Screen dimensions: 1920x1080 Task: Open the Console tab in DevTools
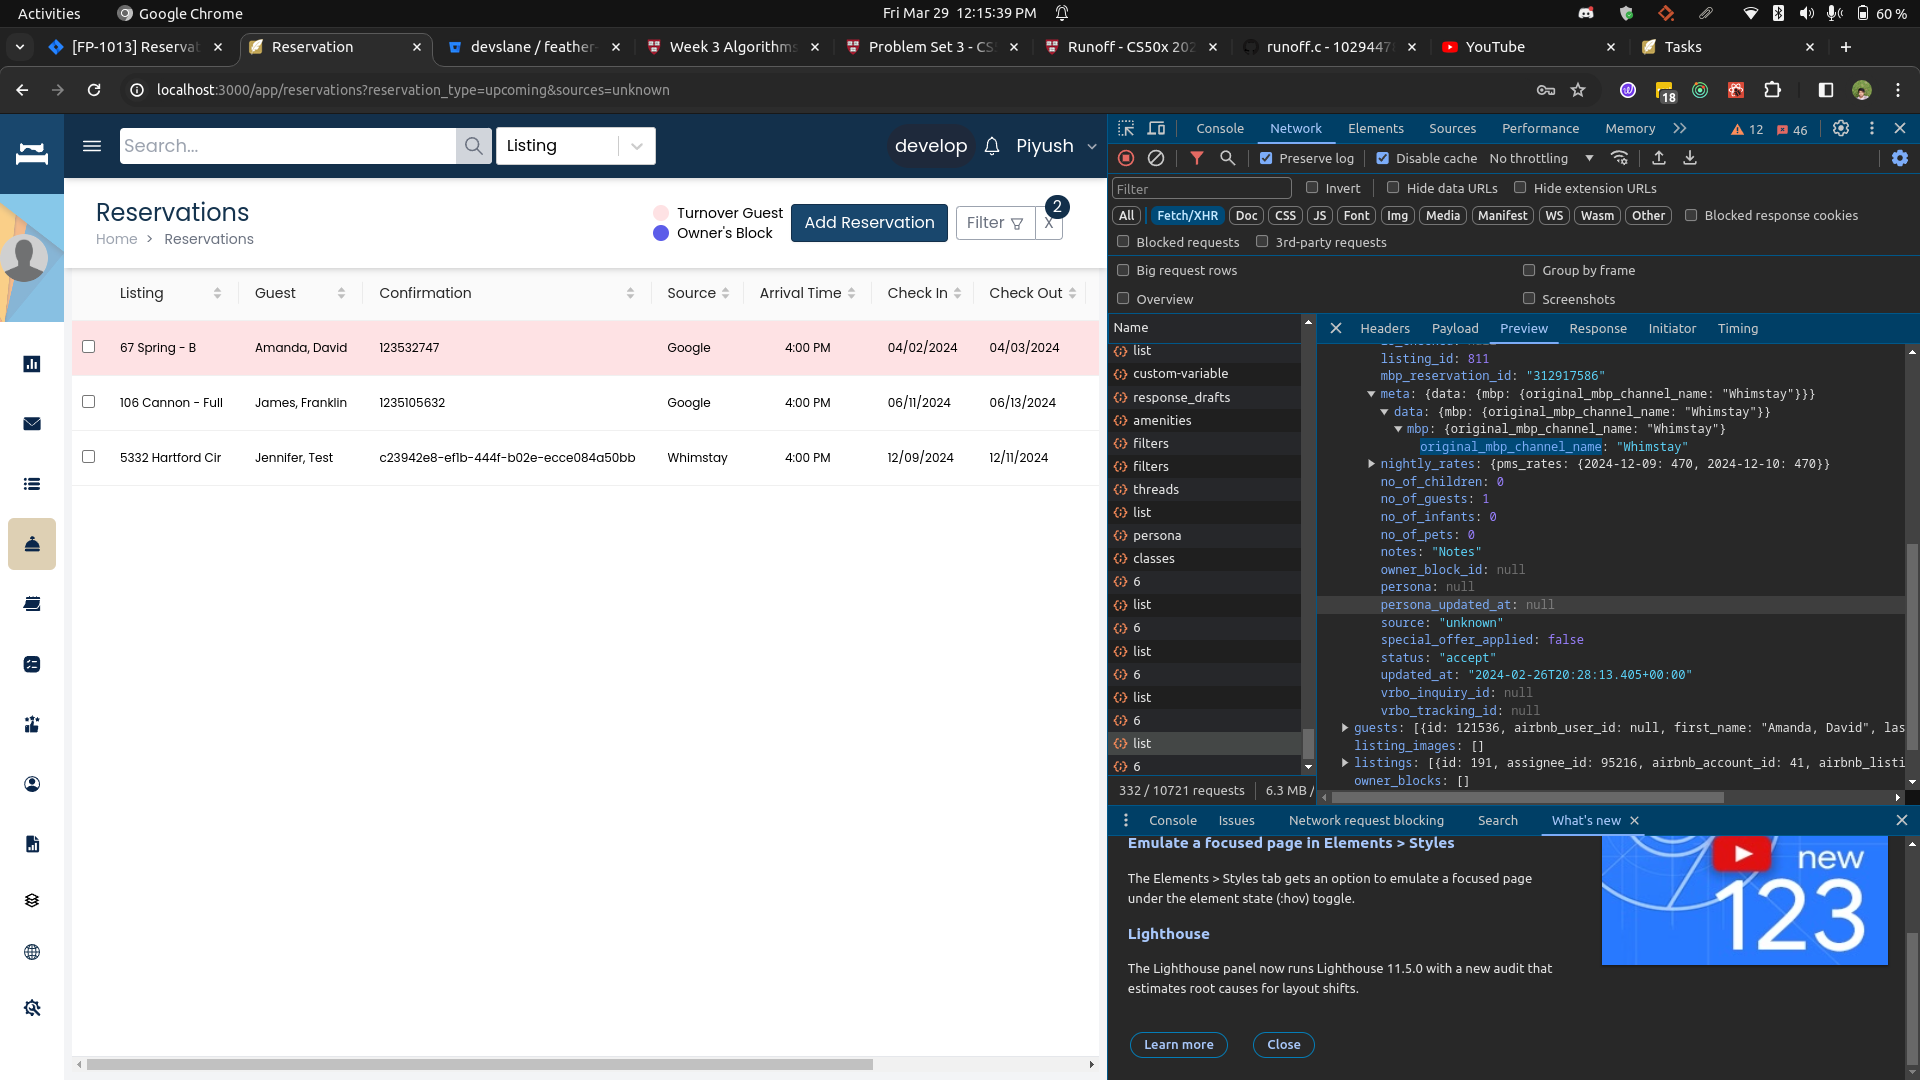(1219, 128)
